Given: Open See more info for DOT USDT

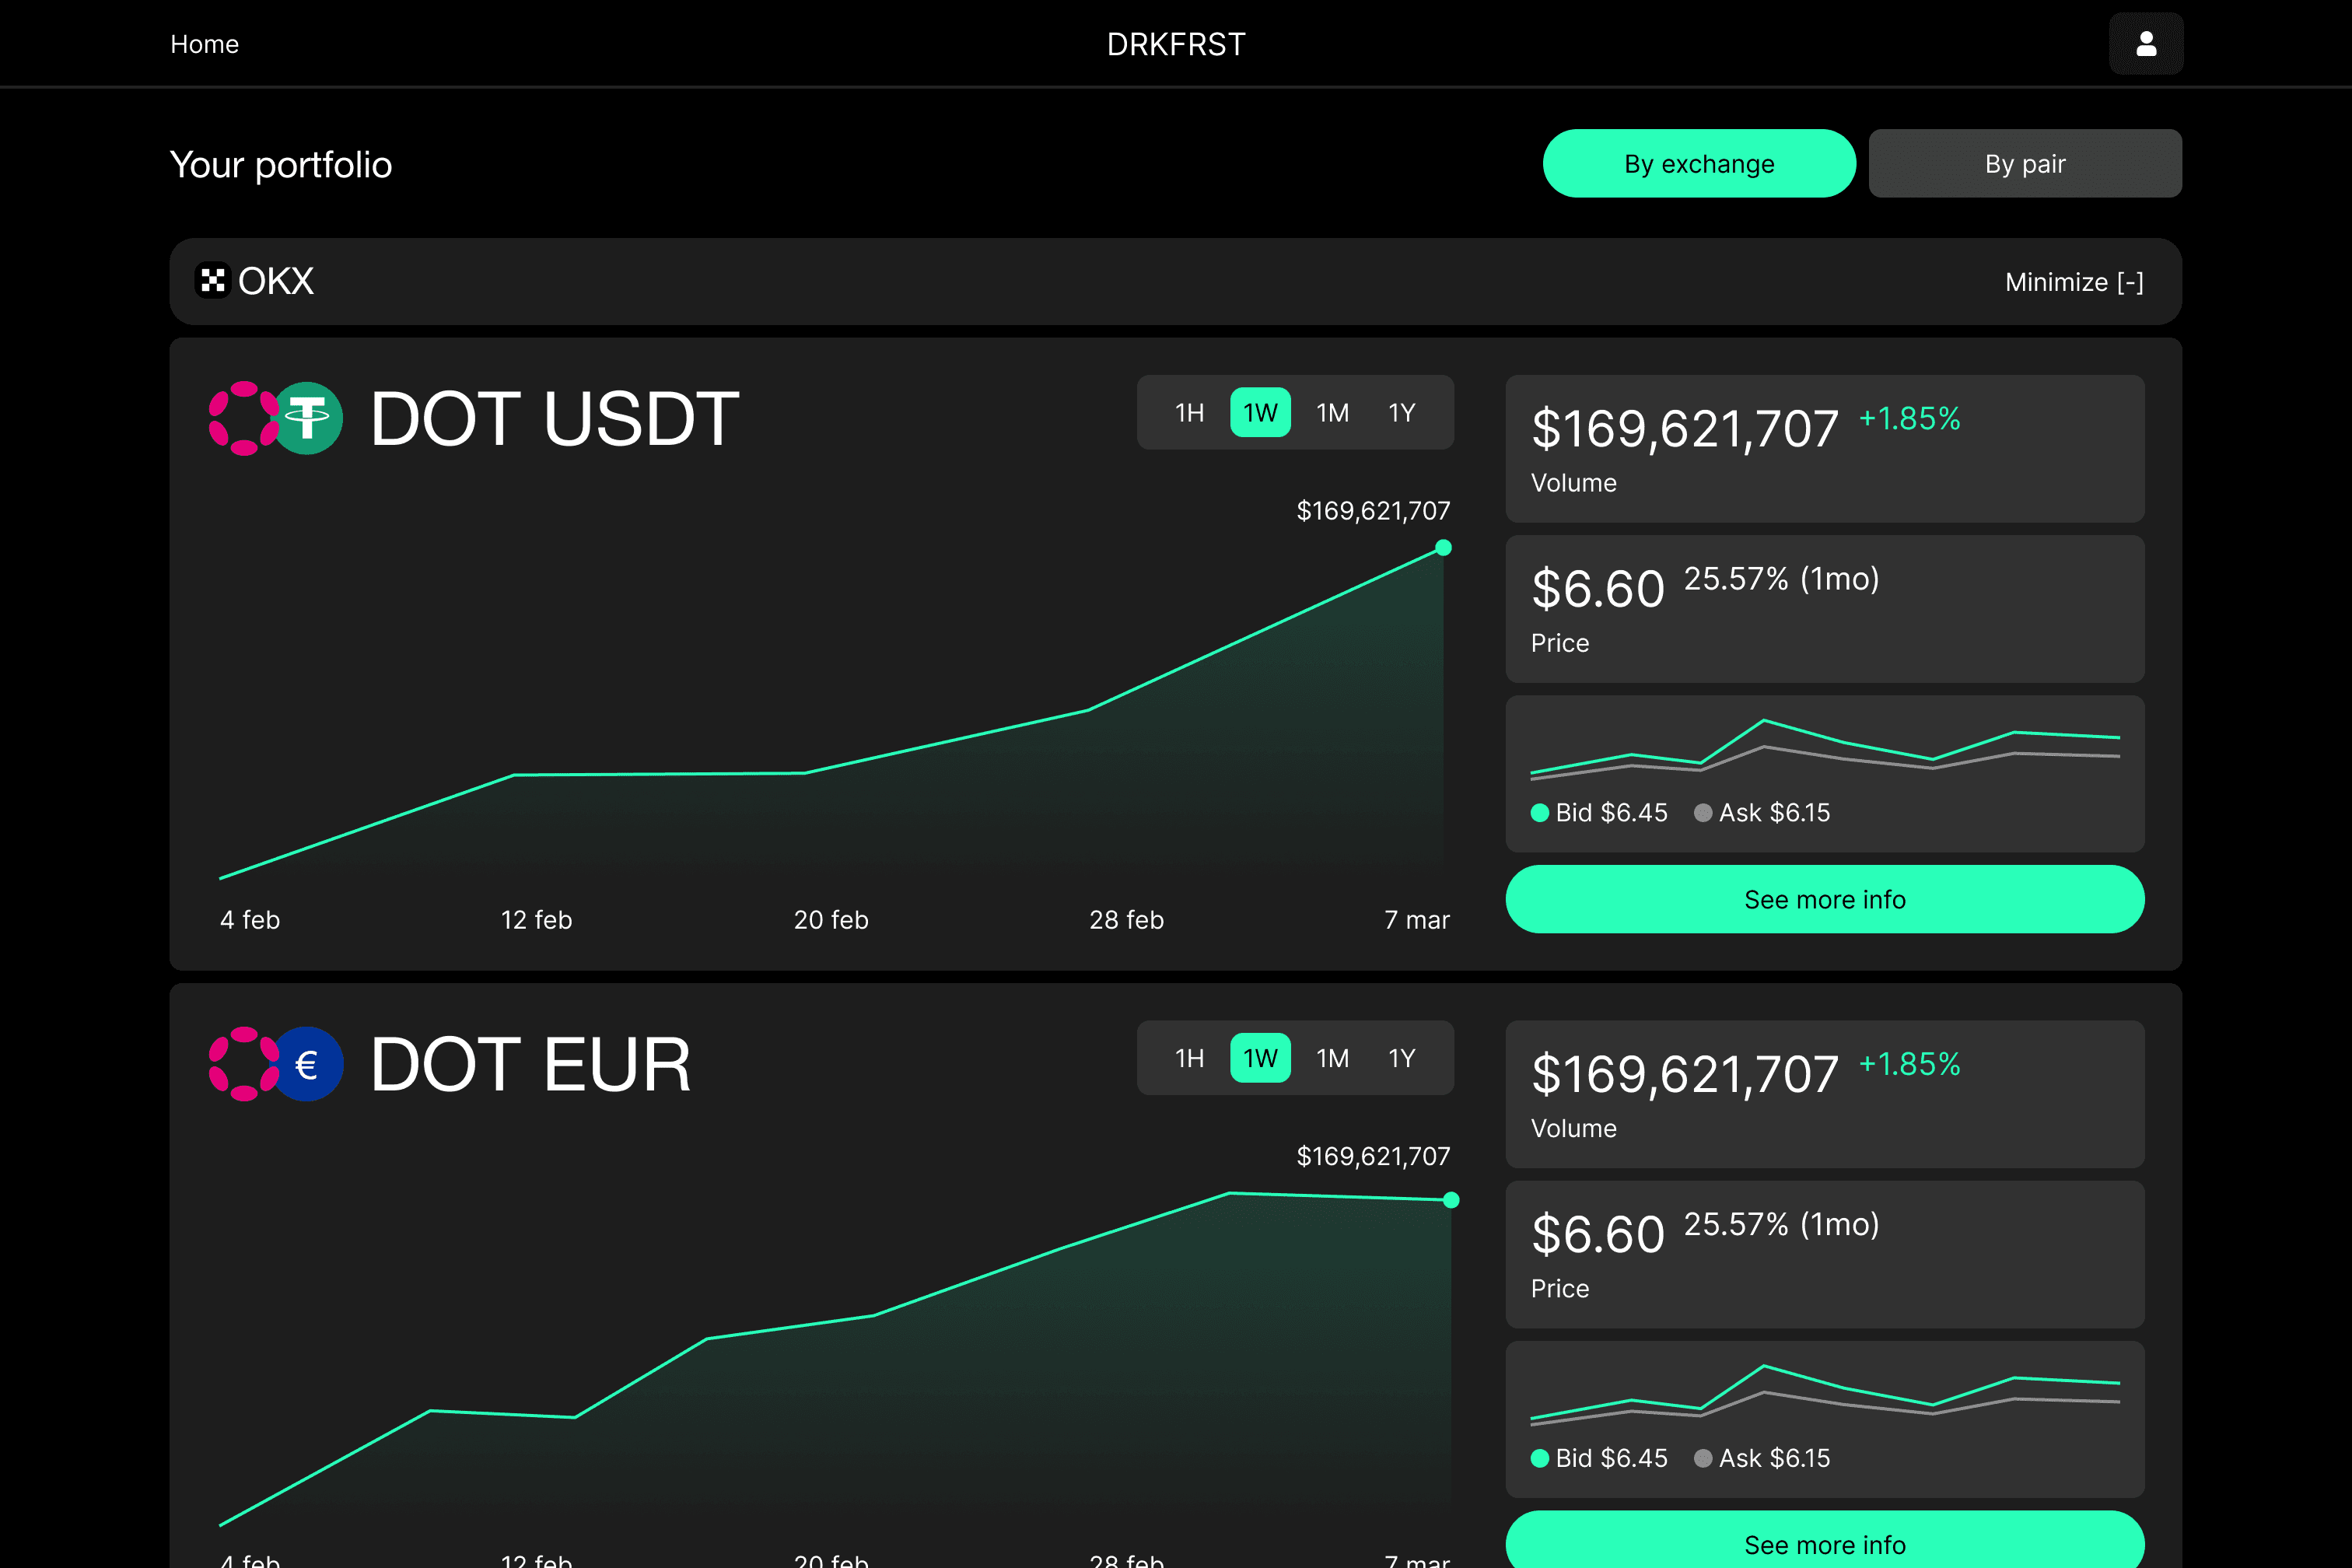Looking at the screenshot, I should (x=1825, y=899).
